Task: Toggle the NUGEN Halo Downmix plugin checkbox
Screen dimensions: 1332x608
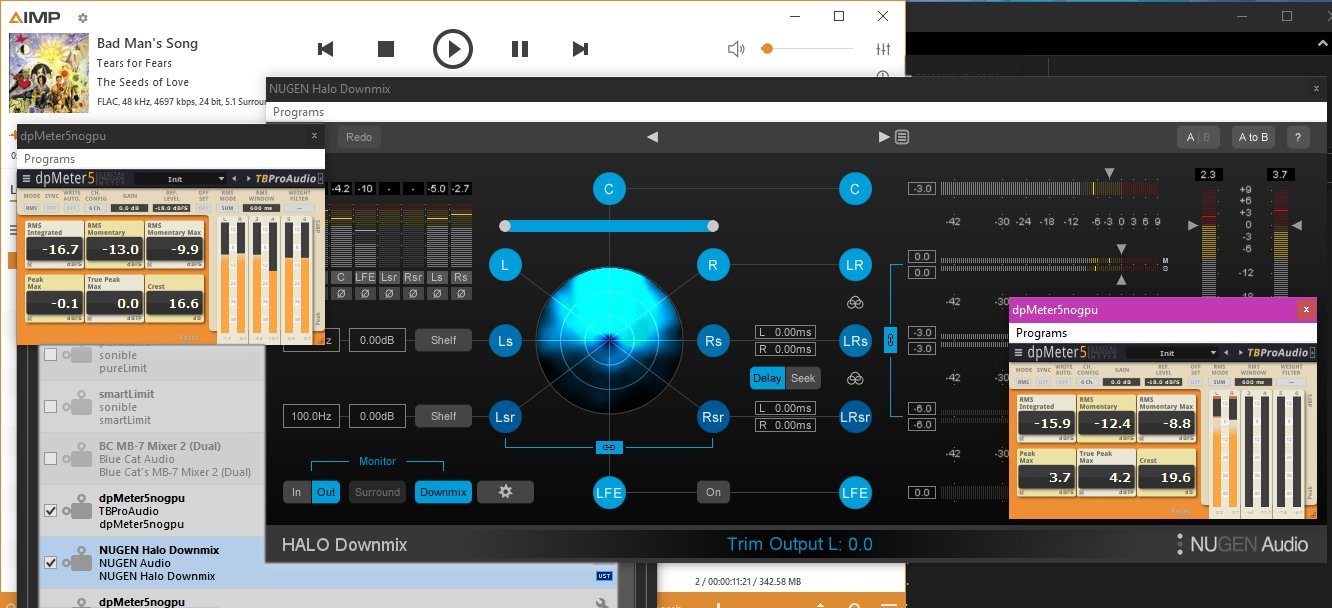Action: tap(51, 563)
